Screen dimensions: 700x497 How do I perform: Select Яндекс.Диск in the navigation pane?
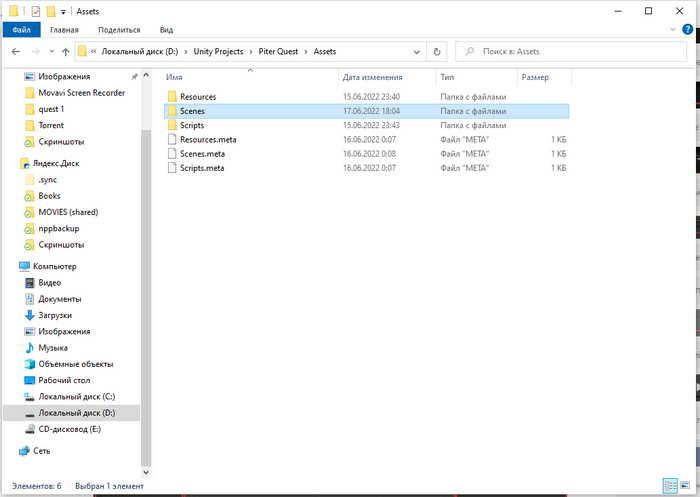point(60,163)
